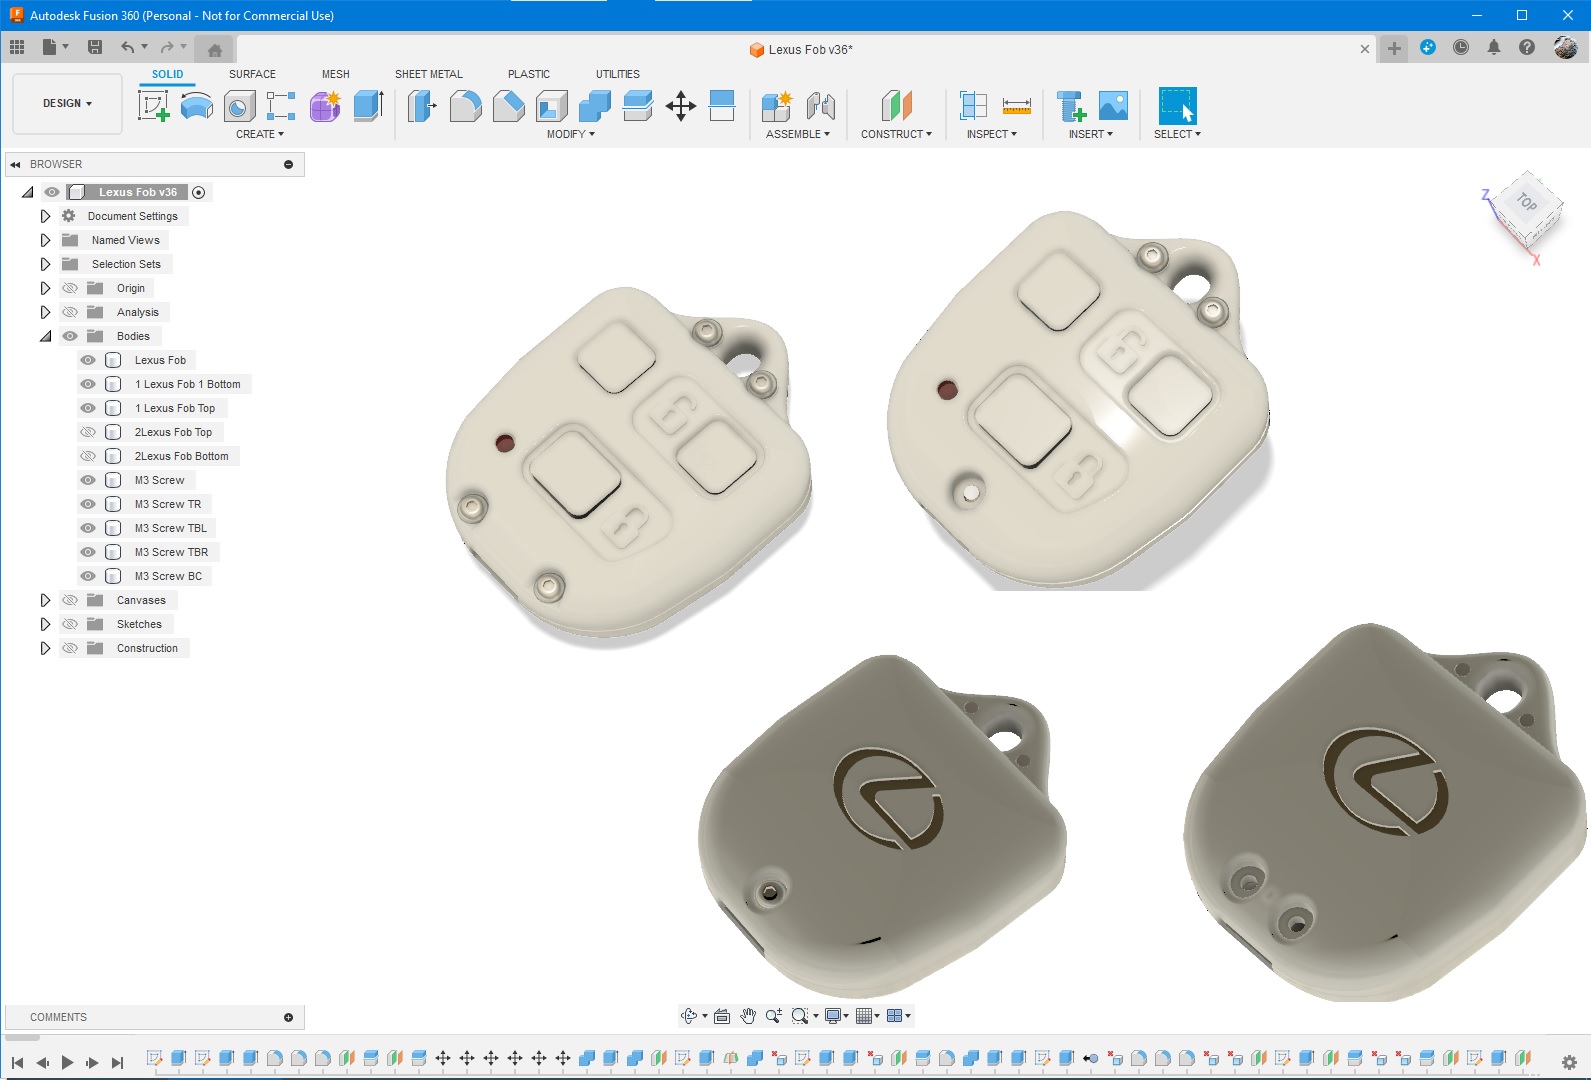The image size is (1591, 1080).
Task: Click the Measure tool icon
Action: pos(1016,105)
